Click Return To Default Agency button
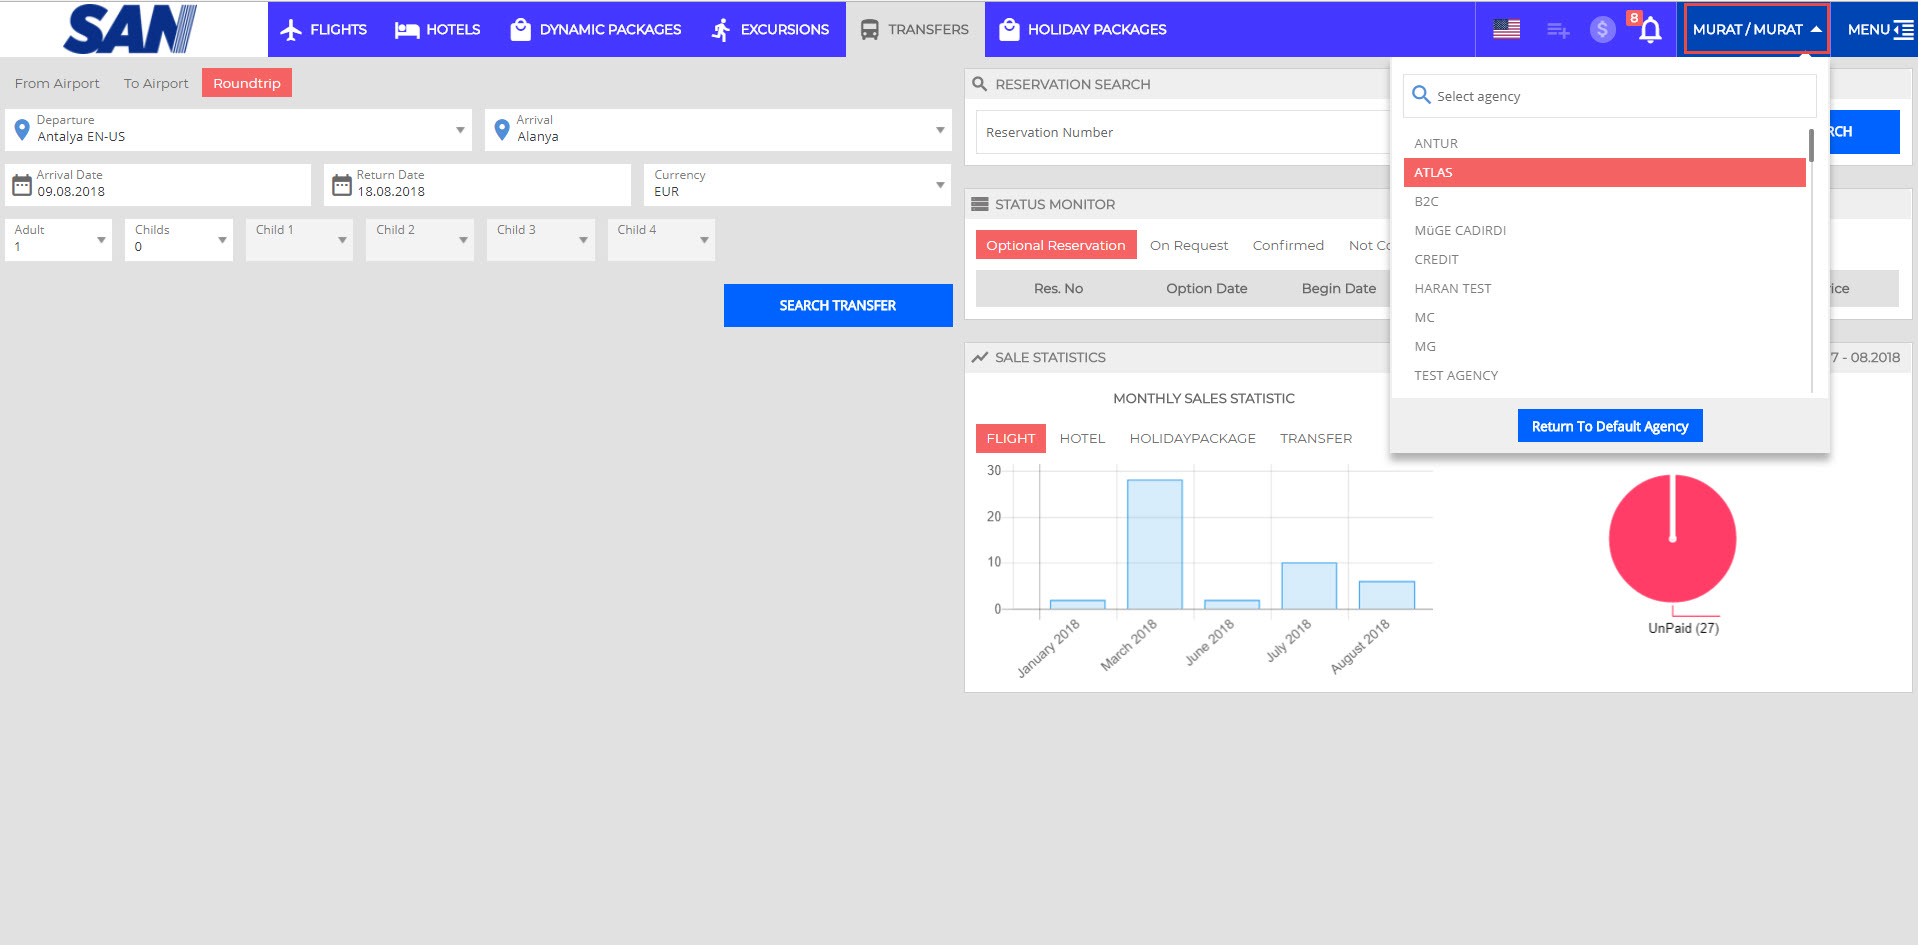This screenshot has height=945, width=1918. (1609, 426)
